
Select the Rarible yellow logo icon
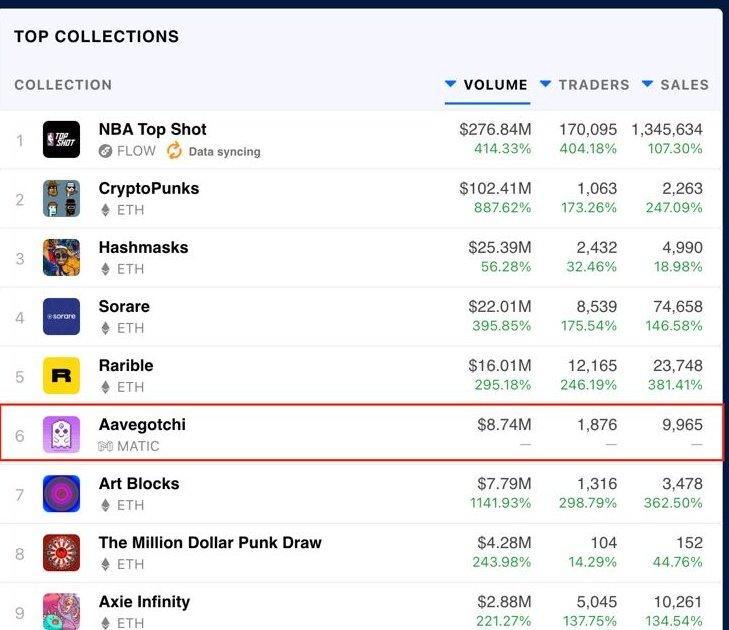61,375
